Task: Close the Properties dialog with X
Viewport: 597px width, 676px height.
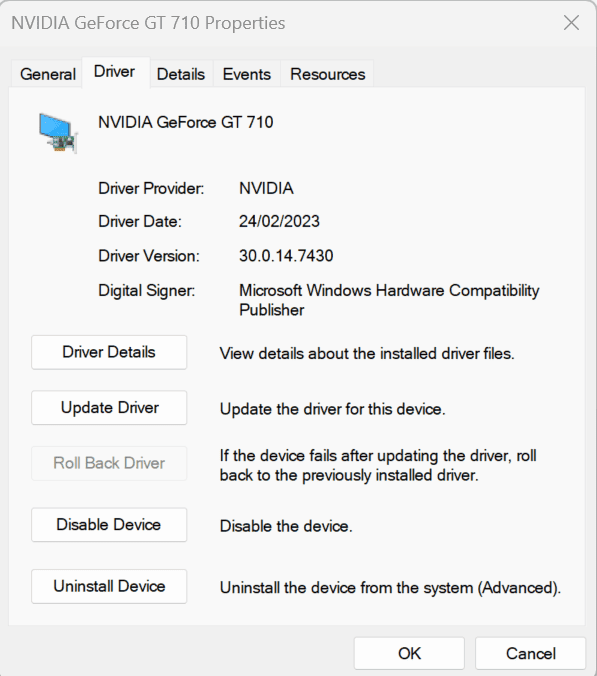Action: (x=571, y=22)
